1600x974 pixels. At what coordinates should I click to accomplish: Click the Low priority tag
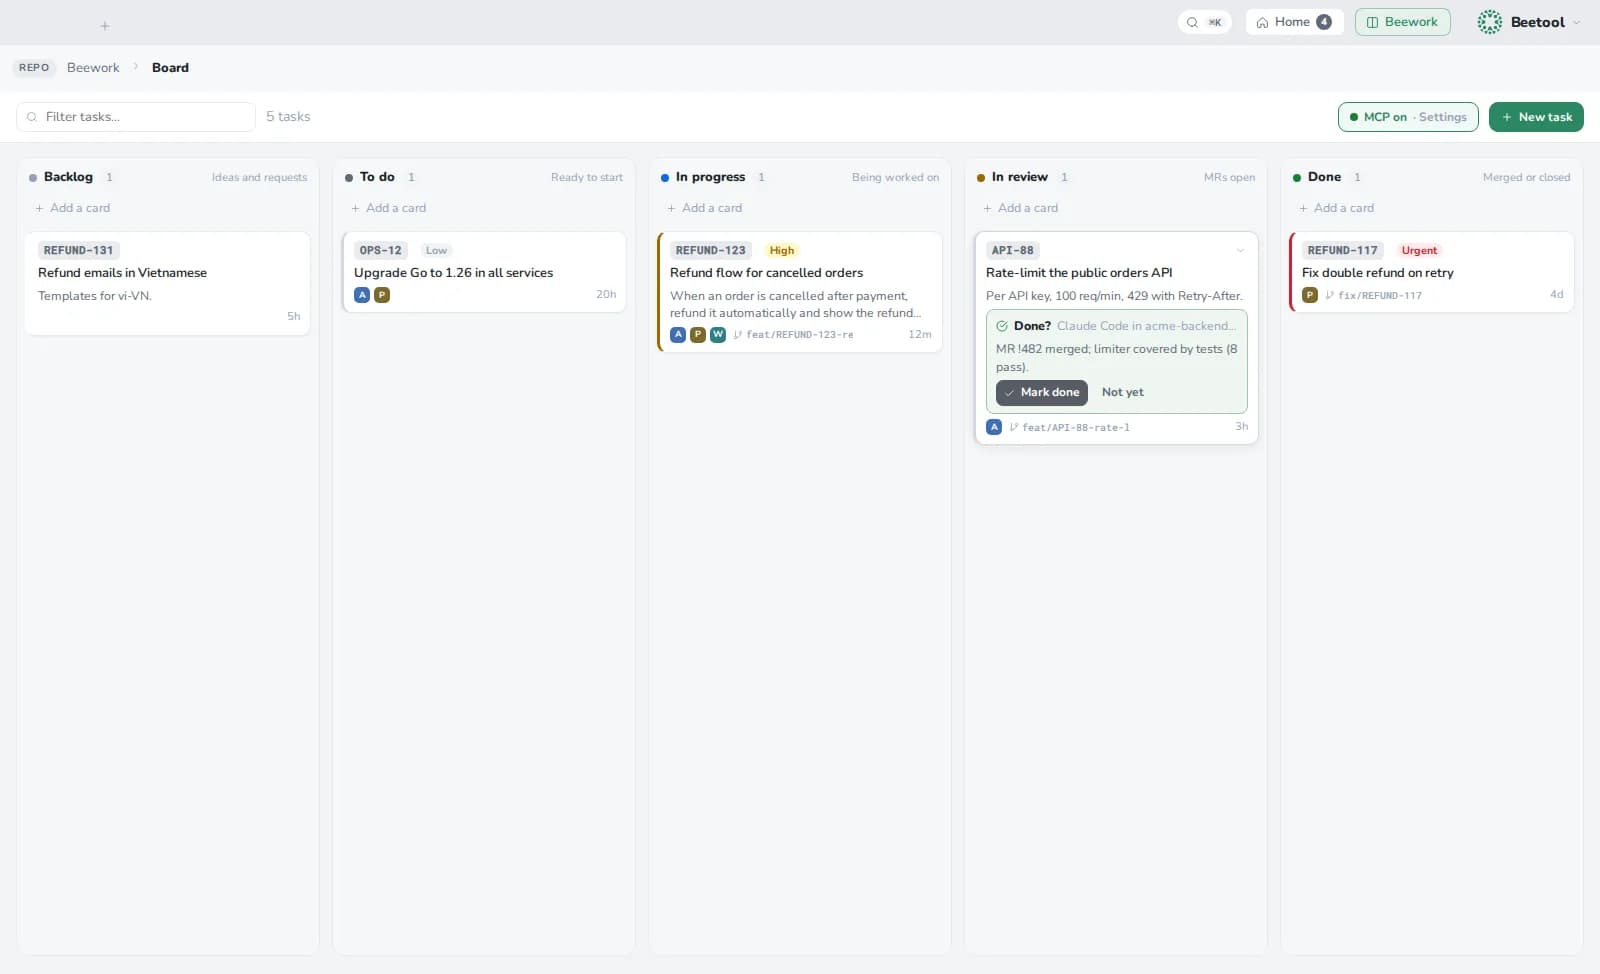point(436,251)
